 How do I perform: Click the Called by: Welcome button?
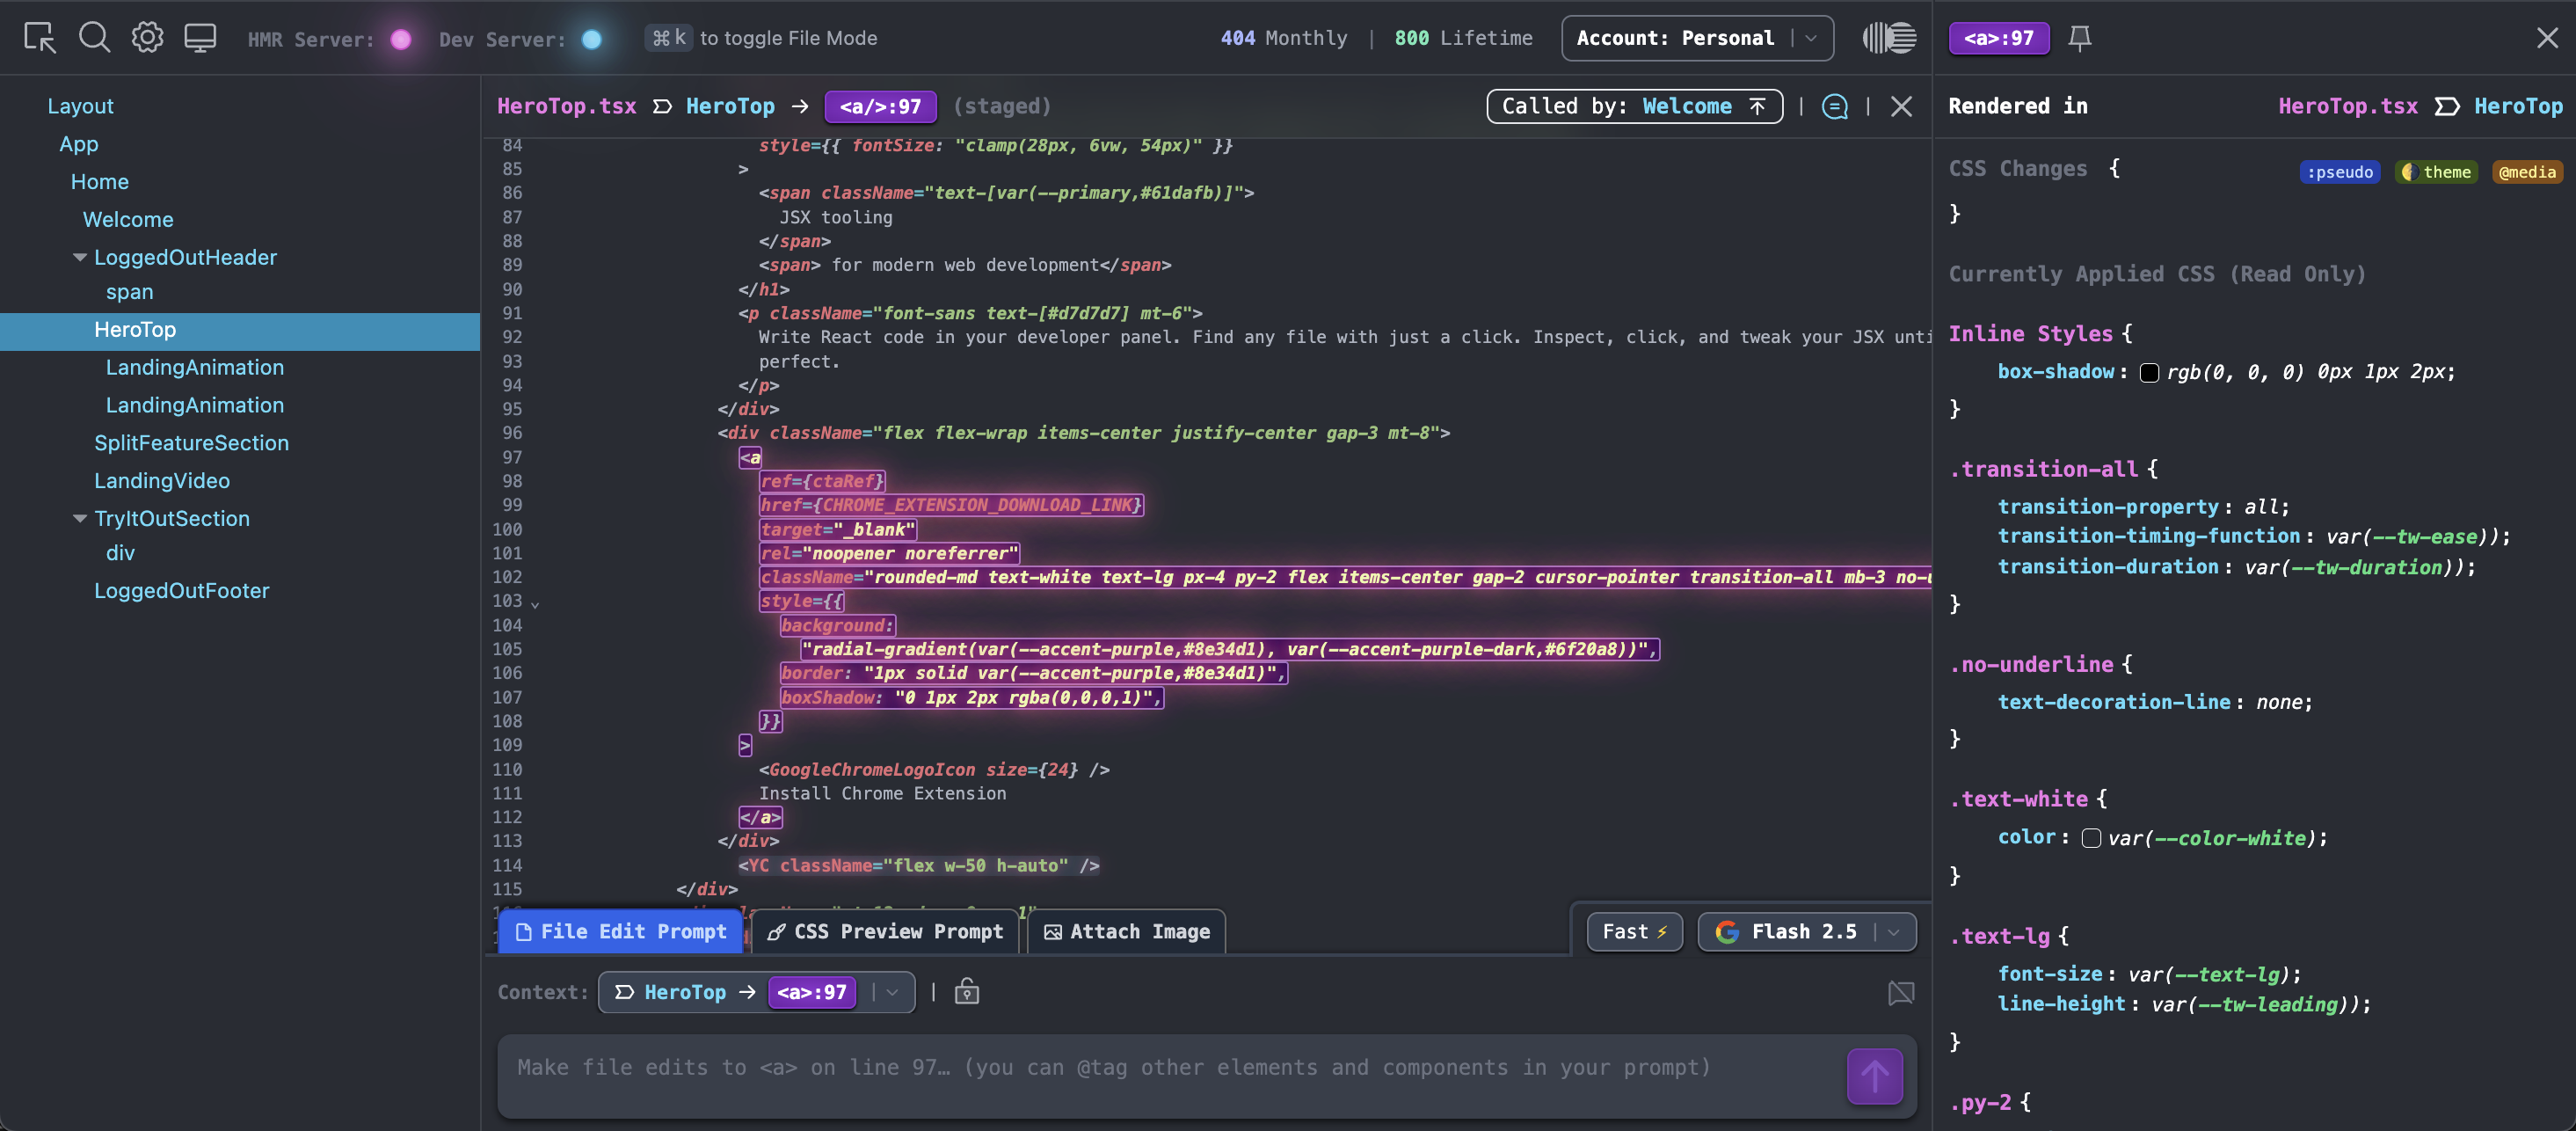(1634, 106)
